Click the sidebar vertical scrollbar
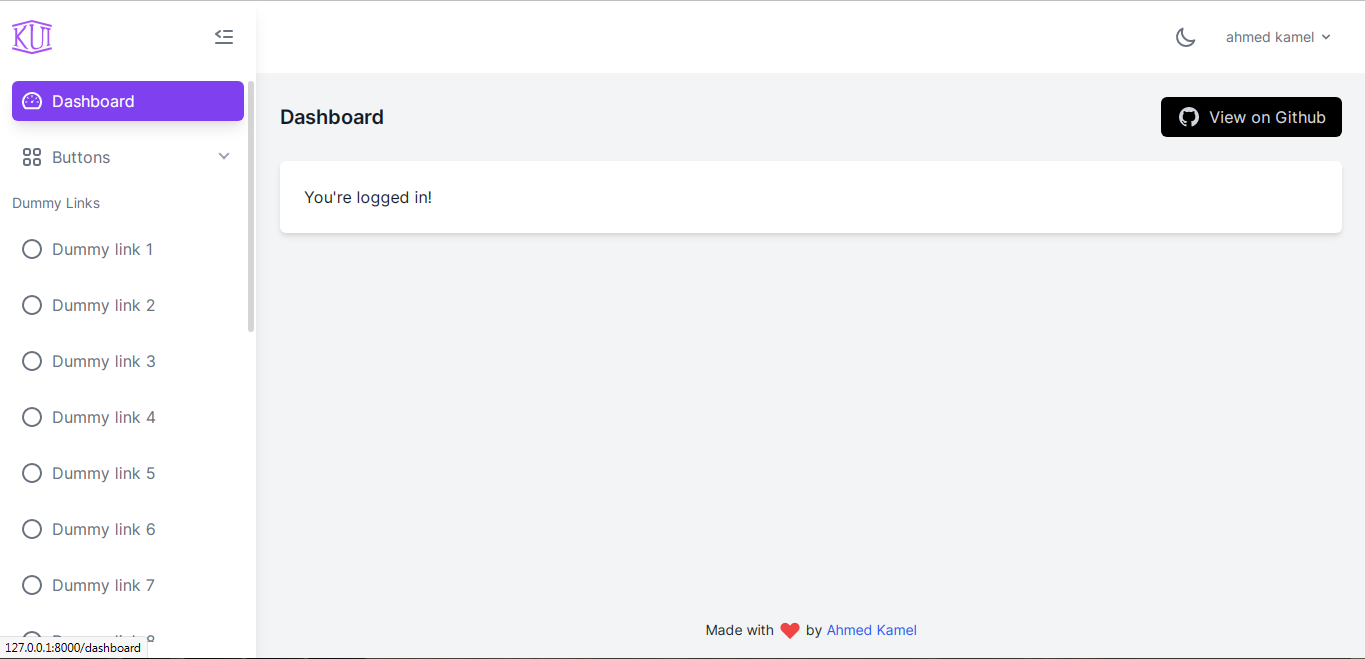This screenshot has height=659, width=1365. [251, 206]
